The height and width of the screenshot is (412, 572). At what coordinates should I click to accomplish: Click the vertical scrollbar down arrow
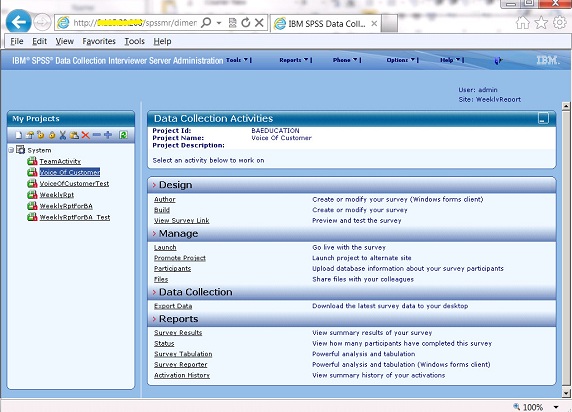pos(566,393)
